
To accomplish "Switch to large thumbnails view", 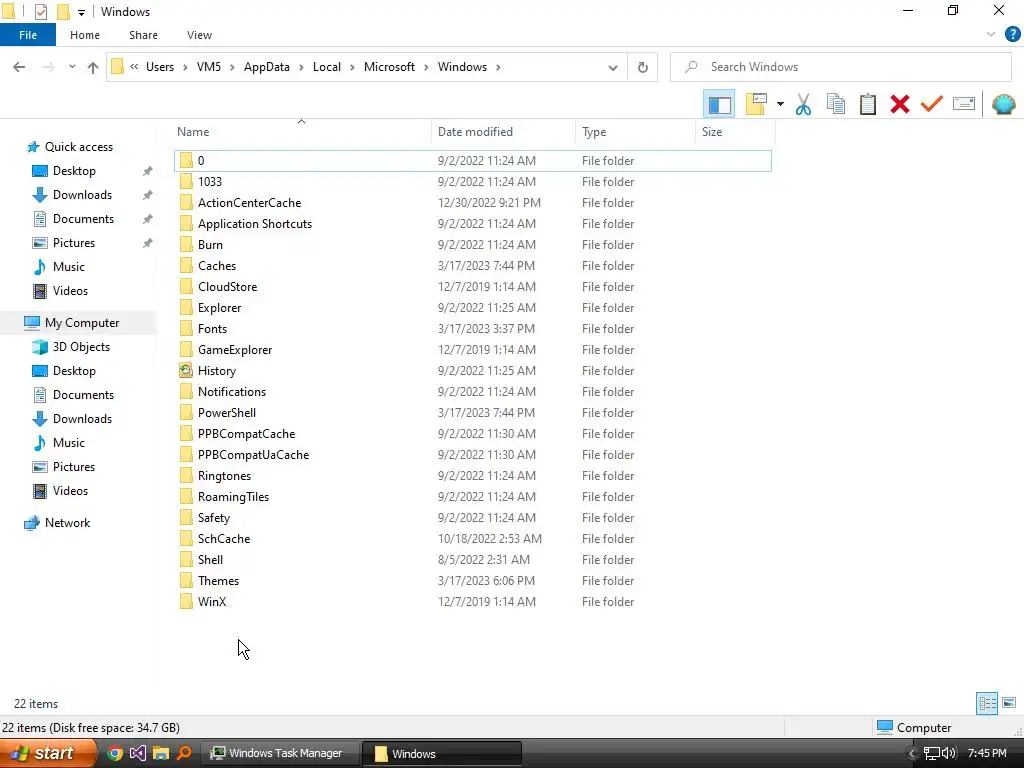I will point(1009,703).
